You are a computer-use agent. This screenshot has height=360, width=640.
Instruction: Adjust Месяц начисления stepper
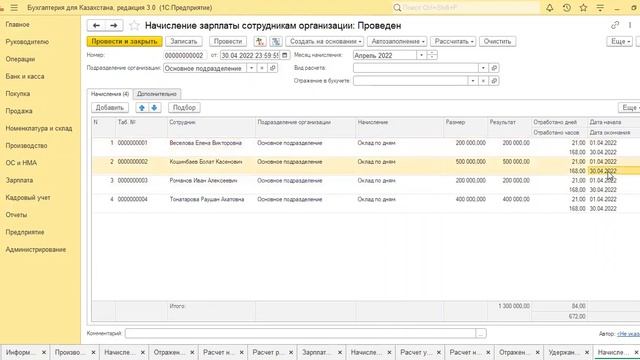point(432,55)
